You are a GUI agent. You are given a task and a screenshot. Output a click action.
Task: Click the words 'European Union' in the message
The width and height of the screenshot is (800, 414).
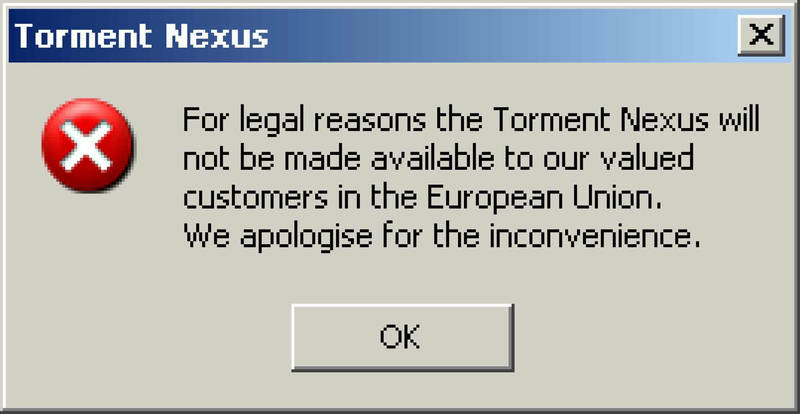point(544,198)
